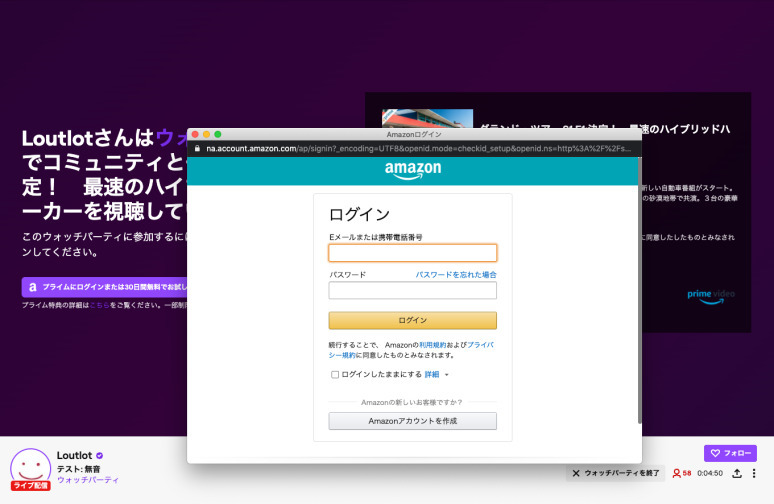
Task: Minimize the Amazon login popup window
Action: (206, 134)
